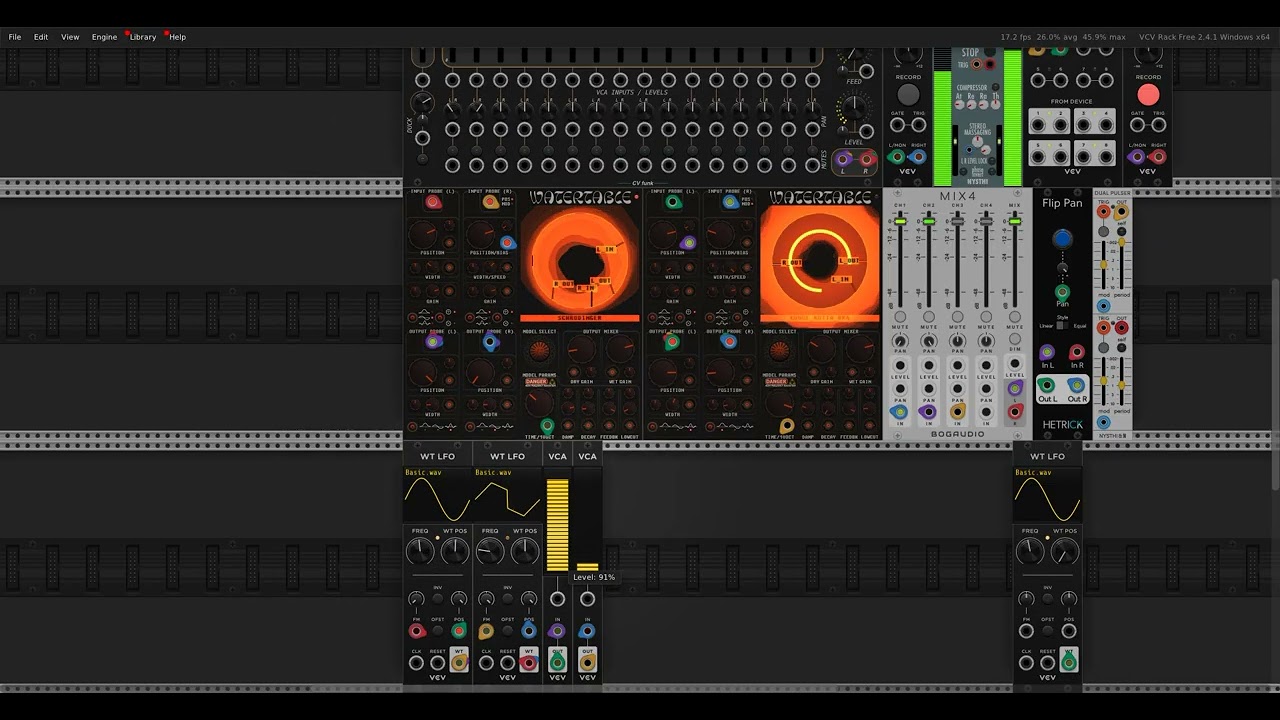Click FREQ knob on second WT LFO
Screen dimensions: 1280x720
tap(490, 551)
